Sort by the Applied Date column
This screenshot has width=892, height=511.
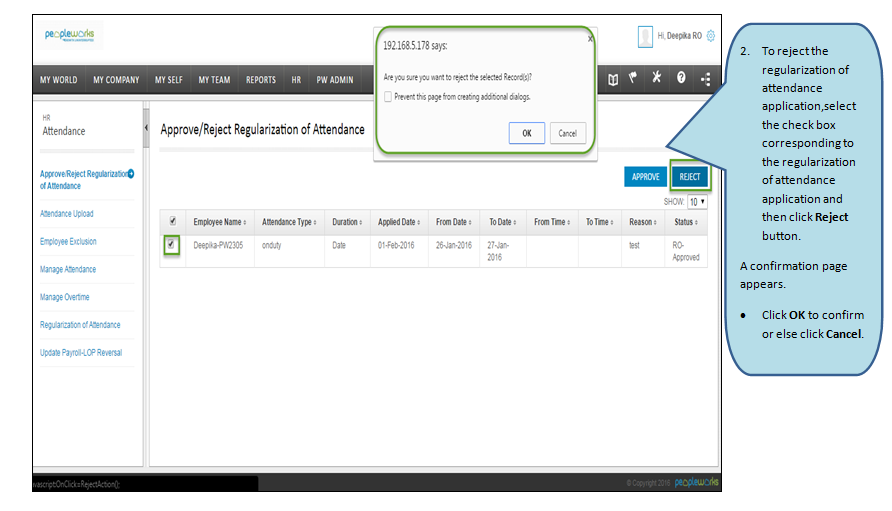click(x=399, y=222)
